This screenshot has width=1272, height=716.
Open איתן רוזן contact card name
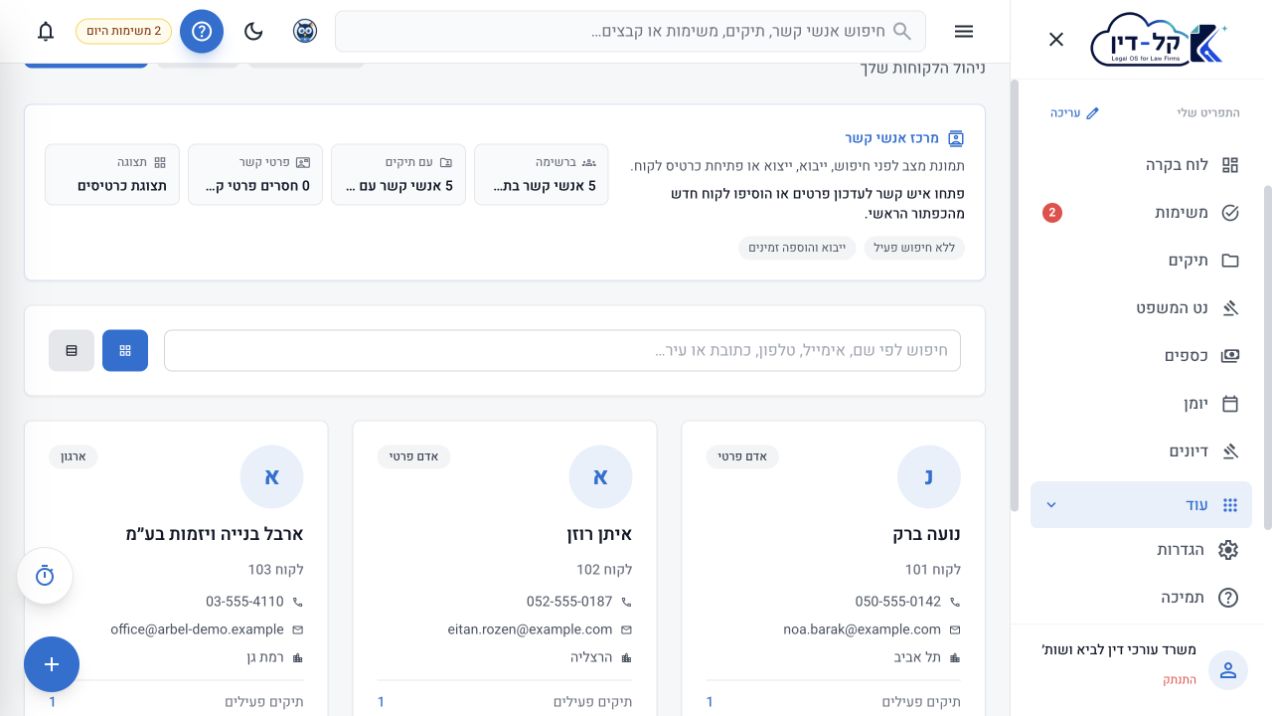[599, 534]
